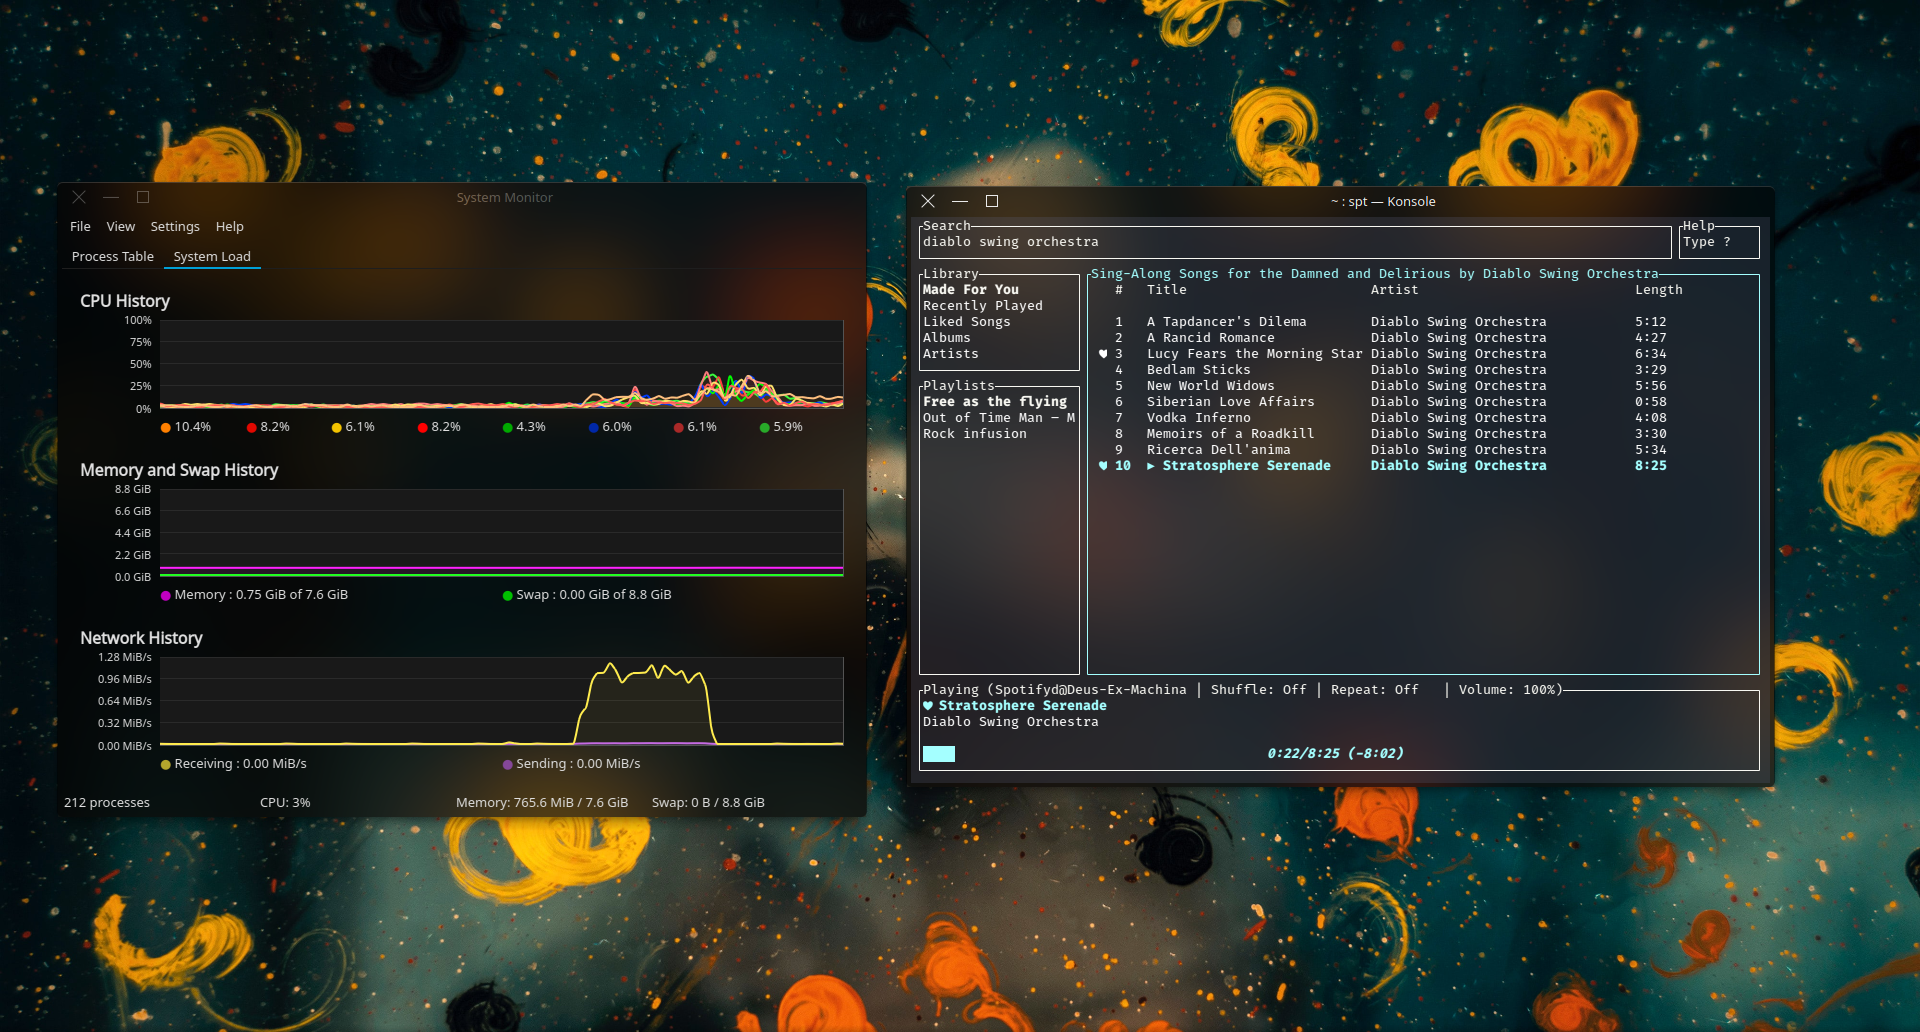Minimize the Konsole window
This screenshot has width=1920, height=1032.
point(960,202)
